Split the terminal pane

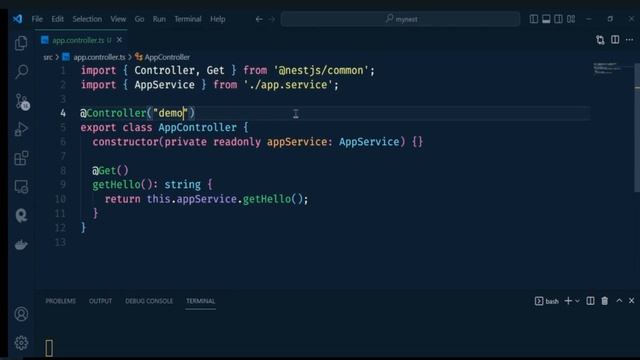click(590, 301)
